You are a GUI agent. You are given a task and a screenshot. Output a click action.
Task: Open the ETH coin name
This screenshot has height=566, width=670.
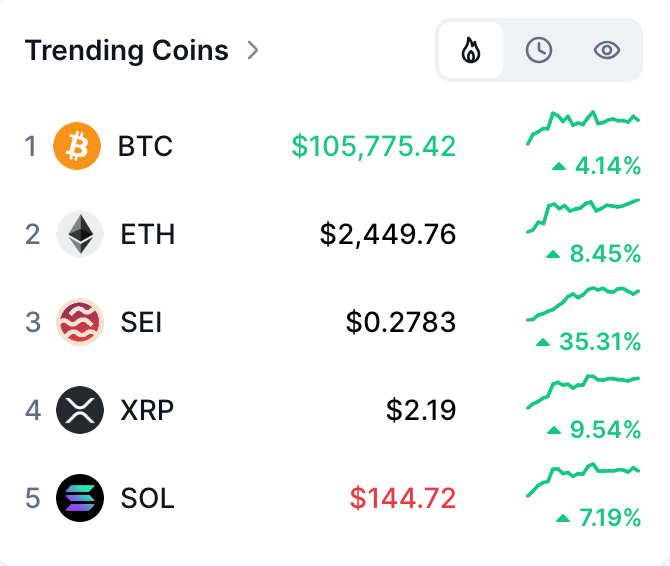pos(148,234)
